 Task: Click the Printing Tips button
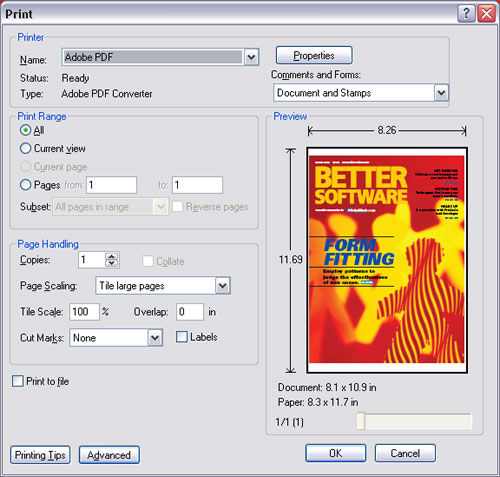click(x=40, y=455)
